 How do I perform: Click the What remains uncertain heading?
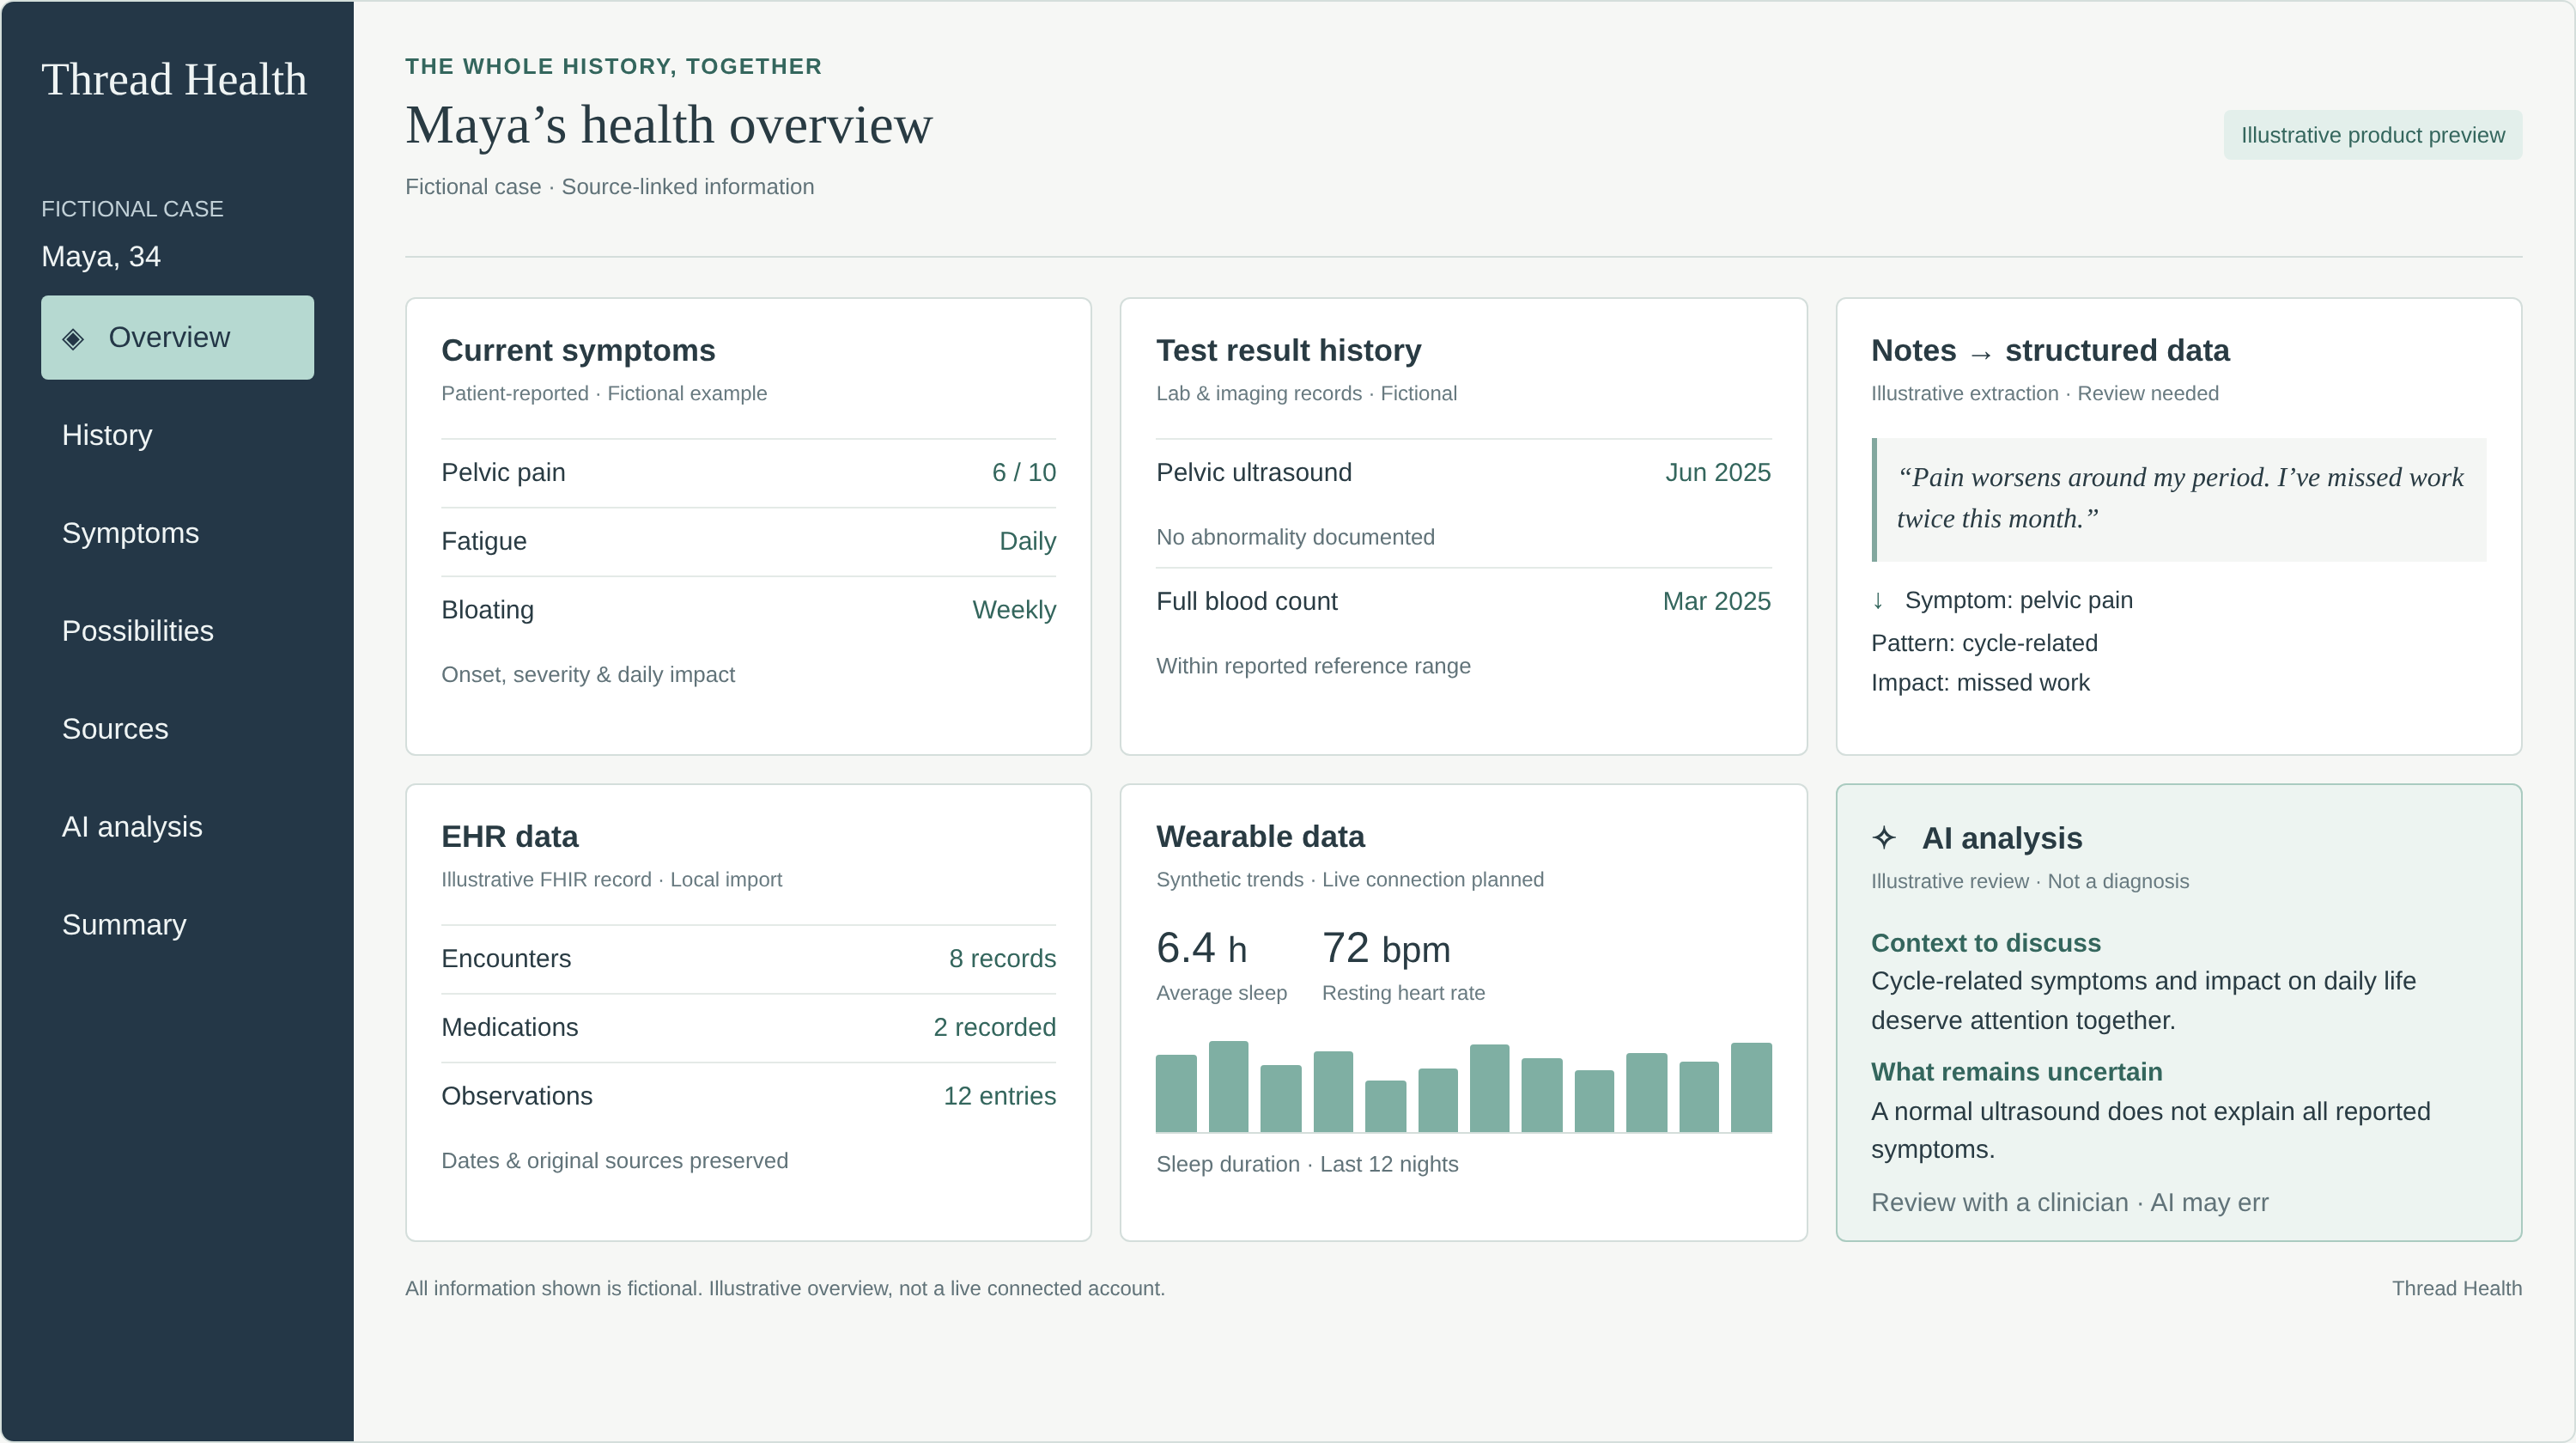(x=2016, y=1072)
